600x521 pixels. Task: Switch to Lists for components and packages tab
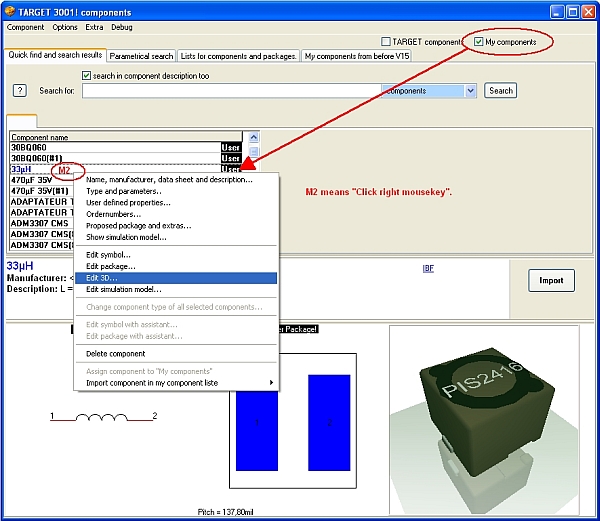point(238,57)
